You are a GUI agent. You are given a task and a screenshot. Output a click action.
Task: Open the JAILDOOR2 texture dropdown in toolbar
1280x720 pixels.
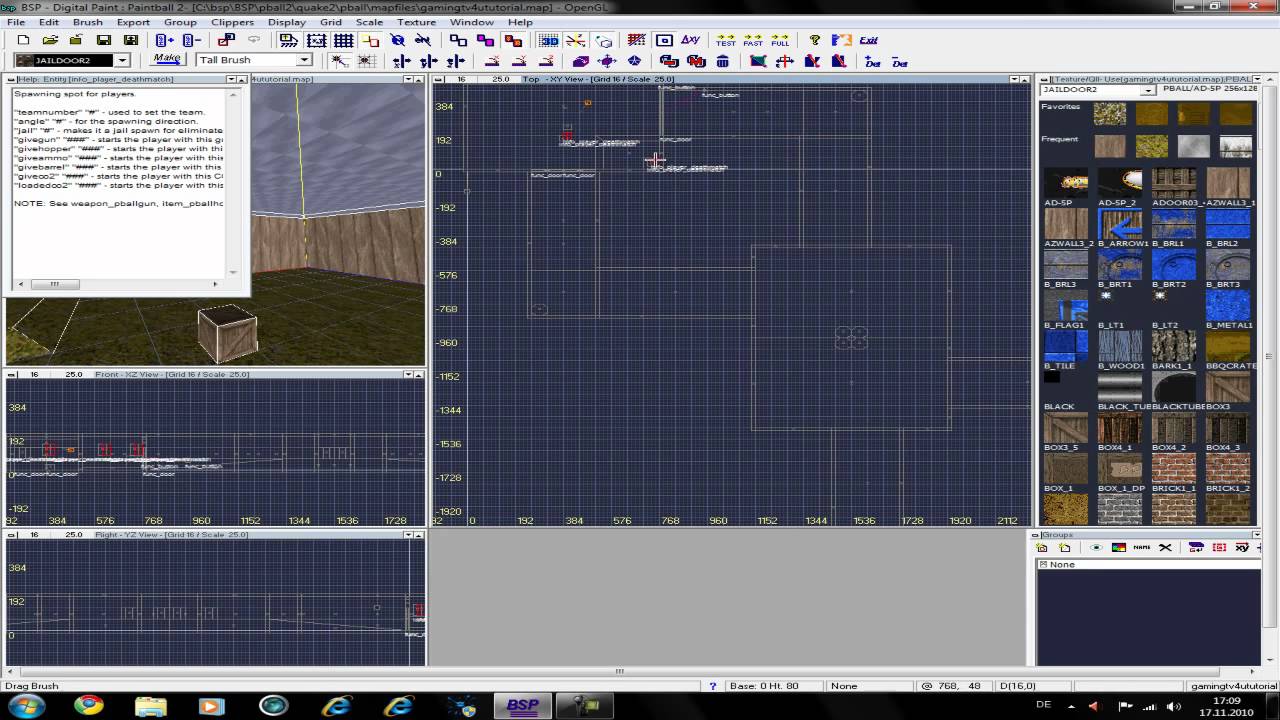tap(122, 61)
